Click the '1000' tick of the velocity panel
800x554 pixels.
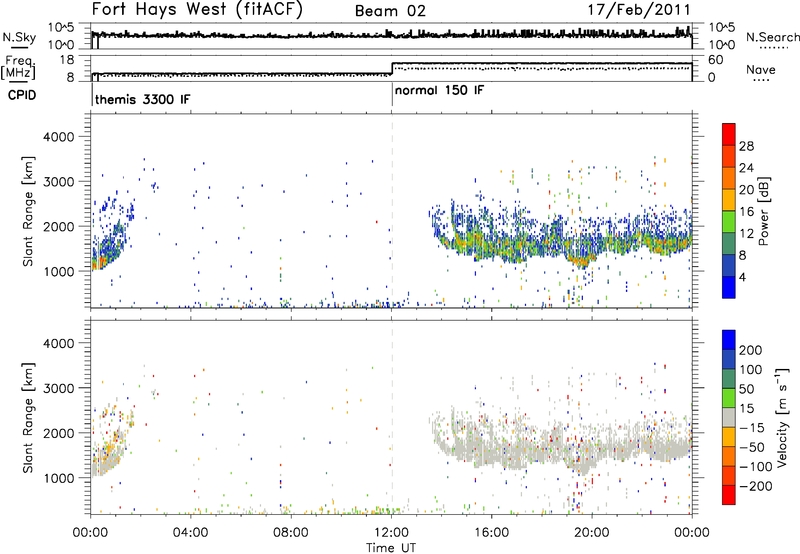pos(59,478)
